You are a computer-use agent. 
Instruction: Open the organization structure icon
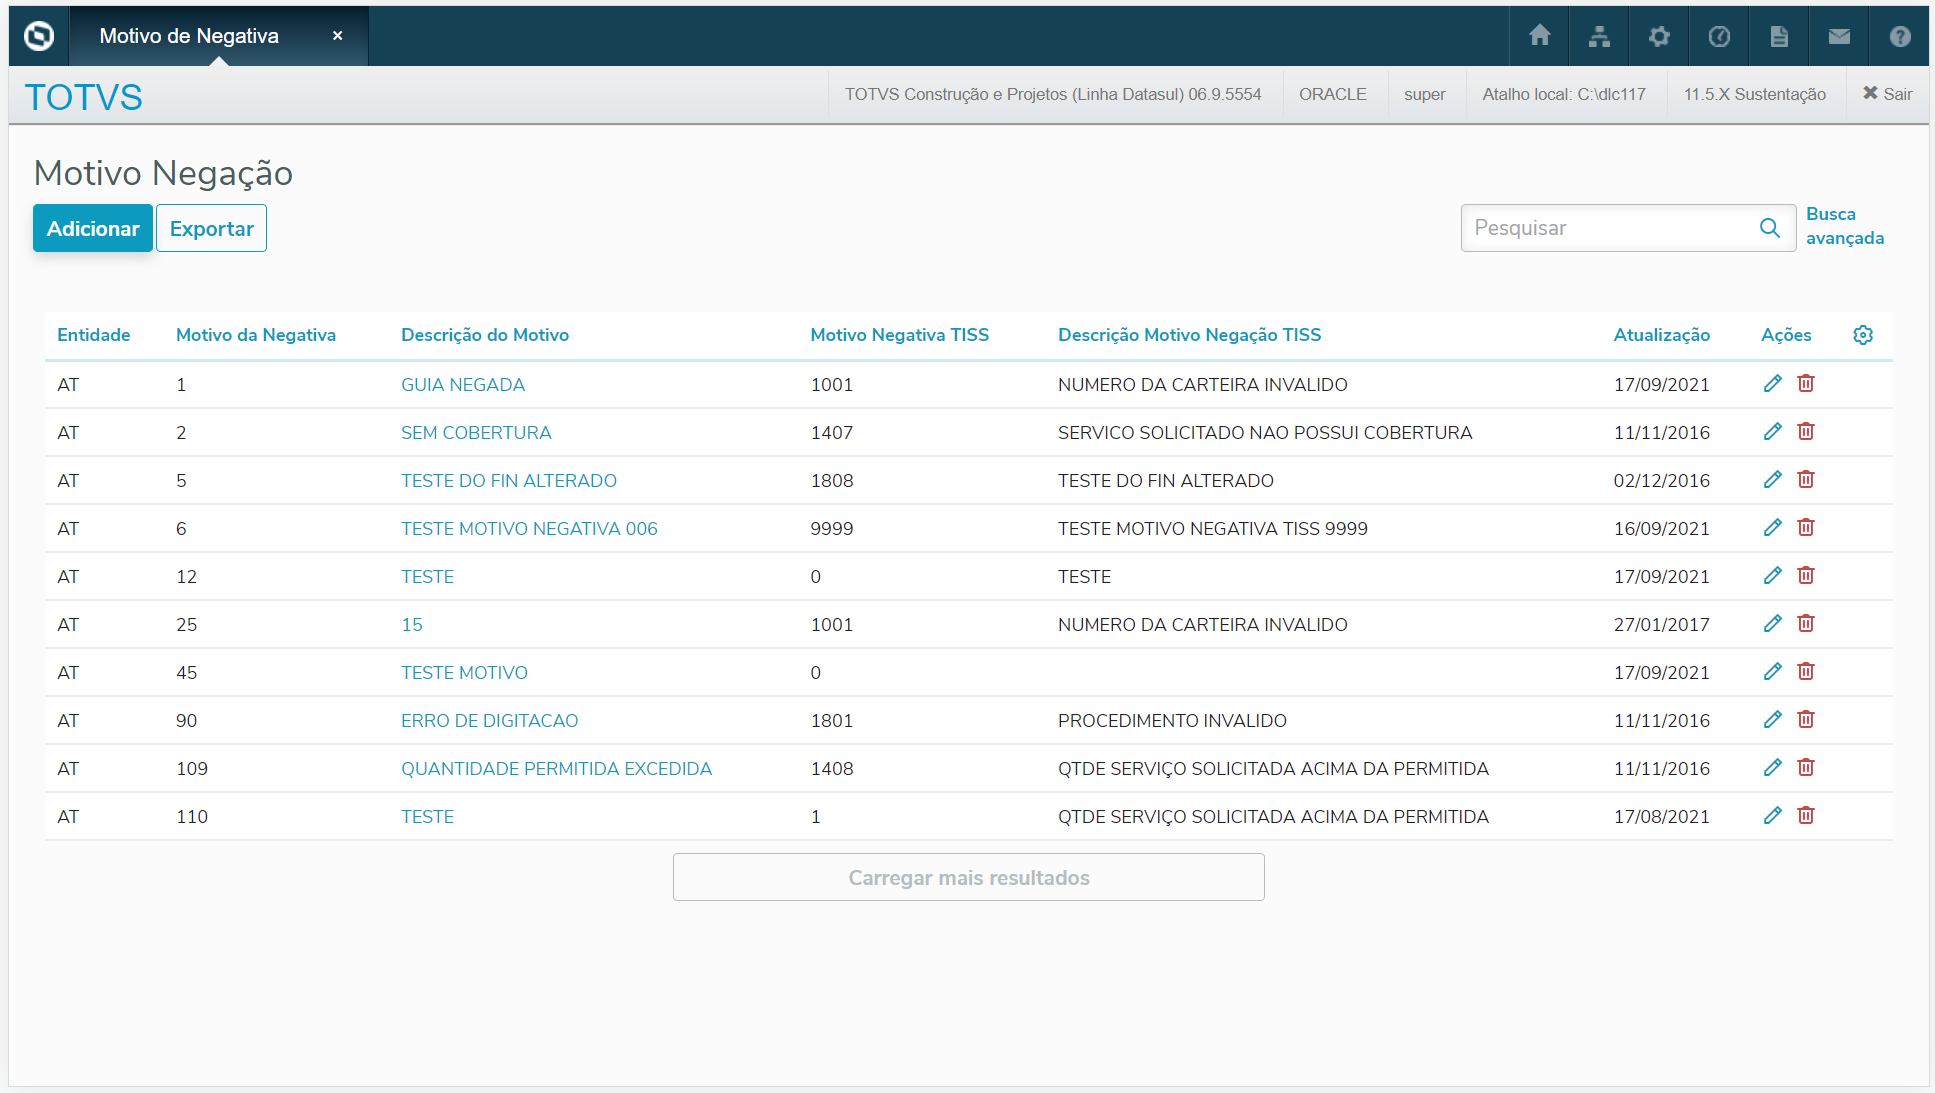(x=1599, y=36)
